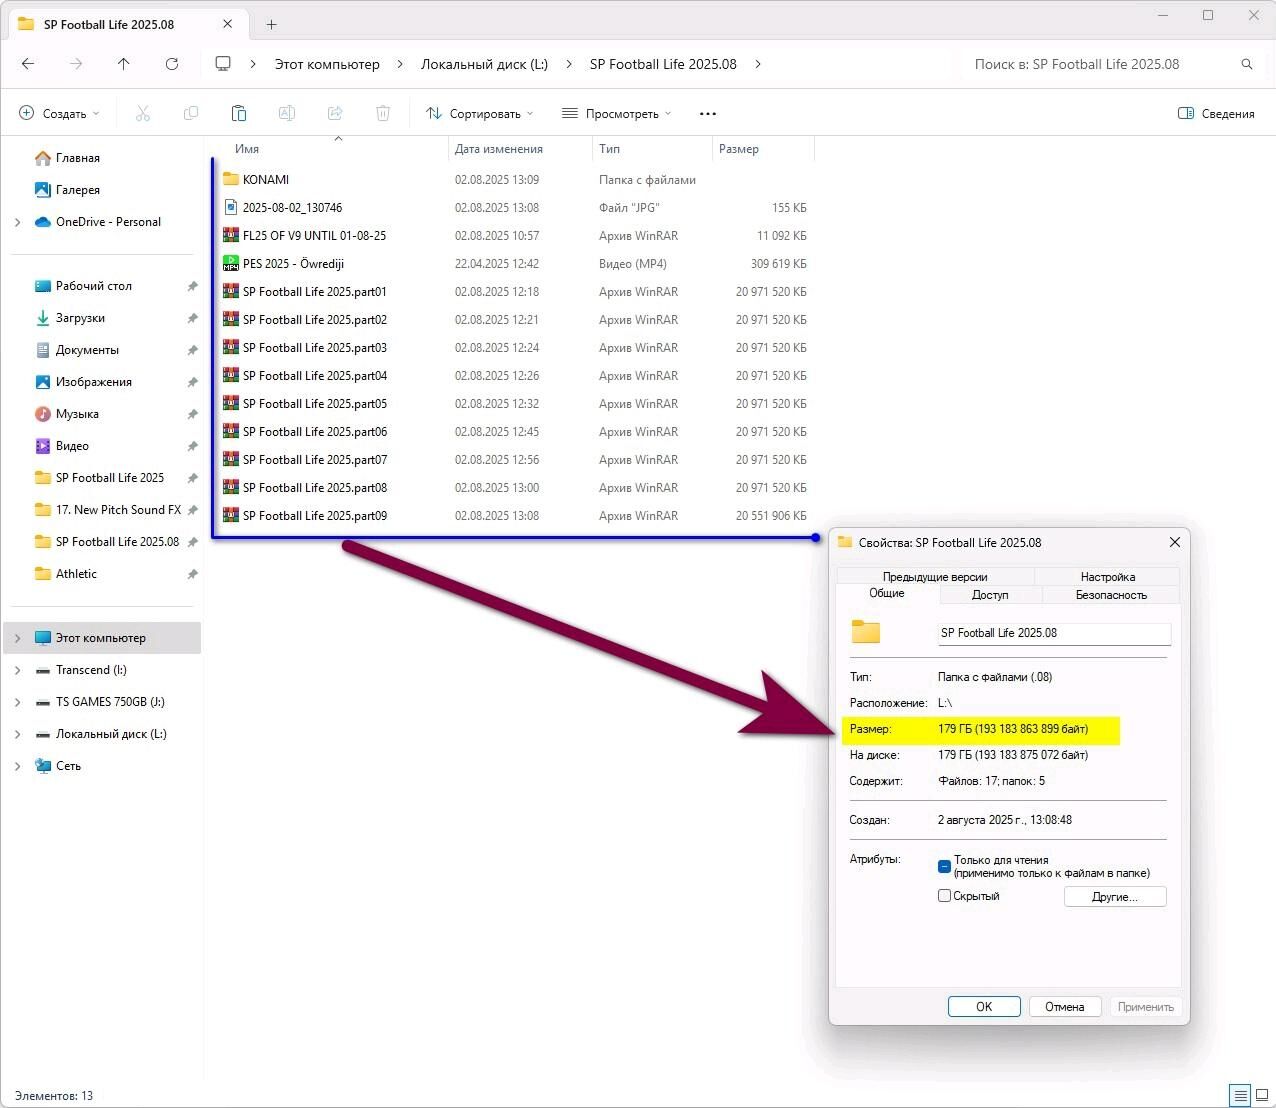Click OK in properties dialog

pyautogui.click(x=984, y=1007)
